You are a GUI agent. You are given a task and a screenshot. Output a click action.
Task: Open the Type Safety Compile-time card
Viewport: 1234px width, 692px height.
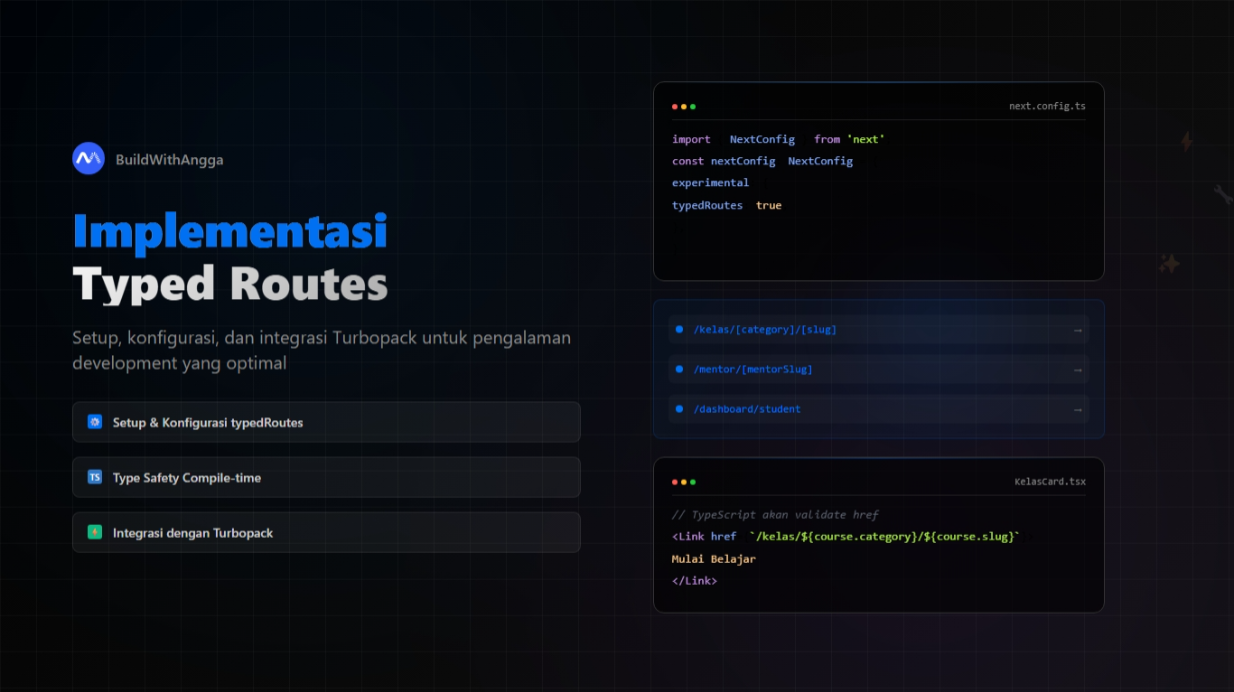[326, 478]
